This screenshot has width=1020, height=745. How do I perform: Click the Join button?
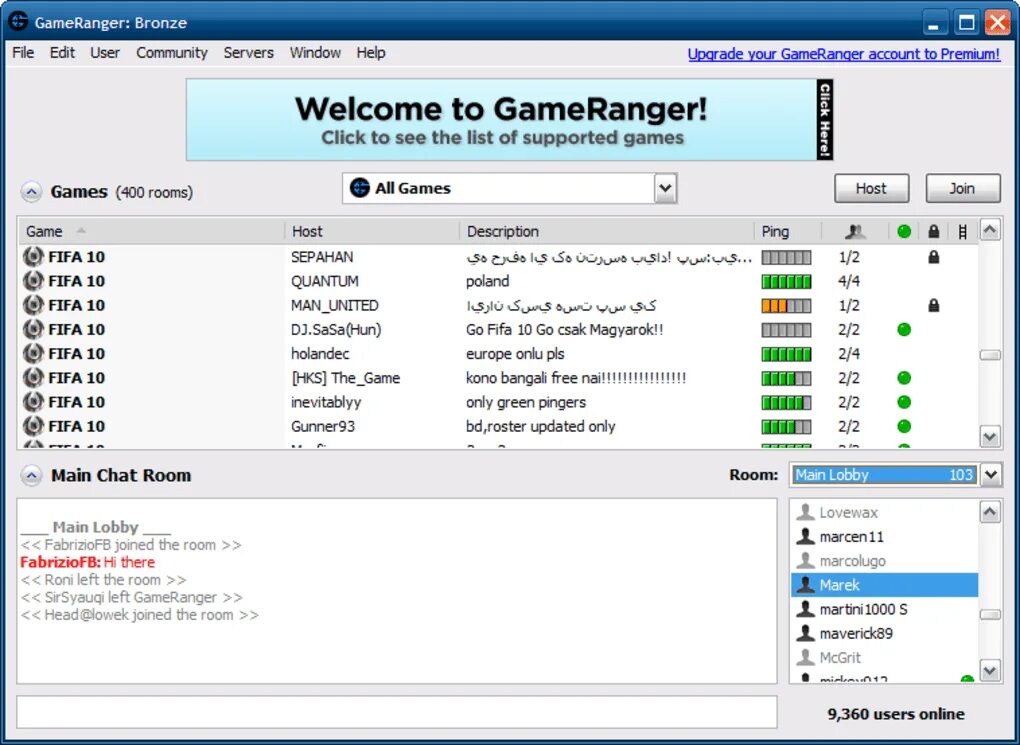[962, 189]
